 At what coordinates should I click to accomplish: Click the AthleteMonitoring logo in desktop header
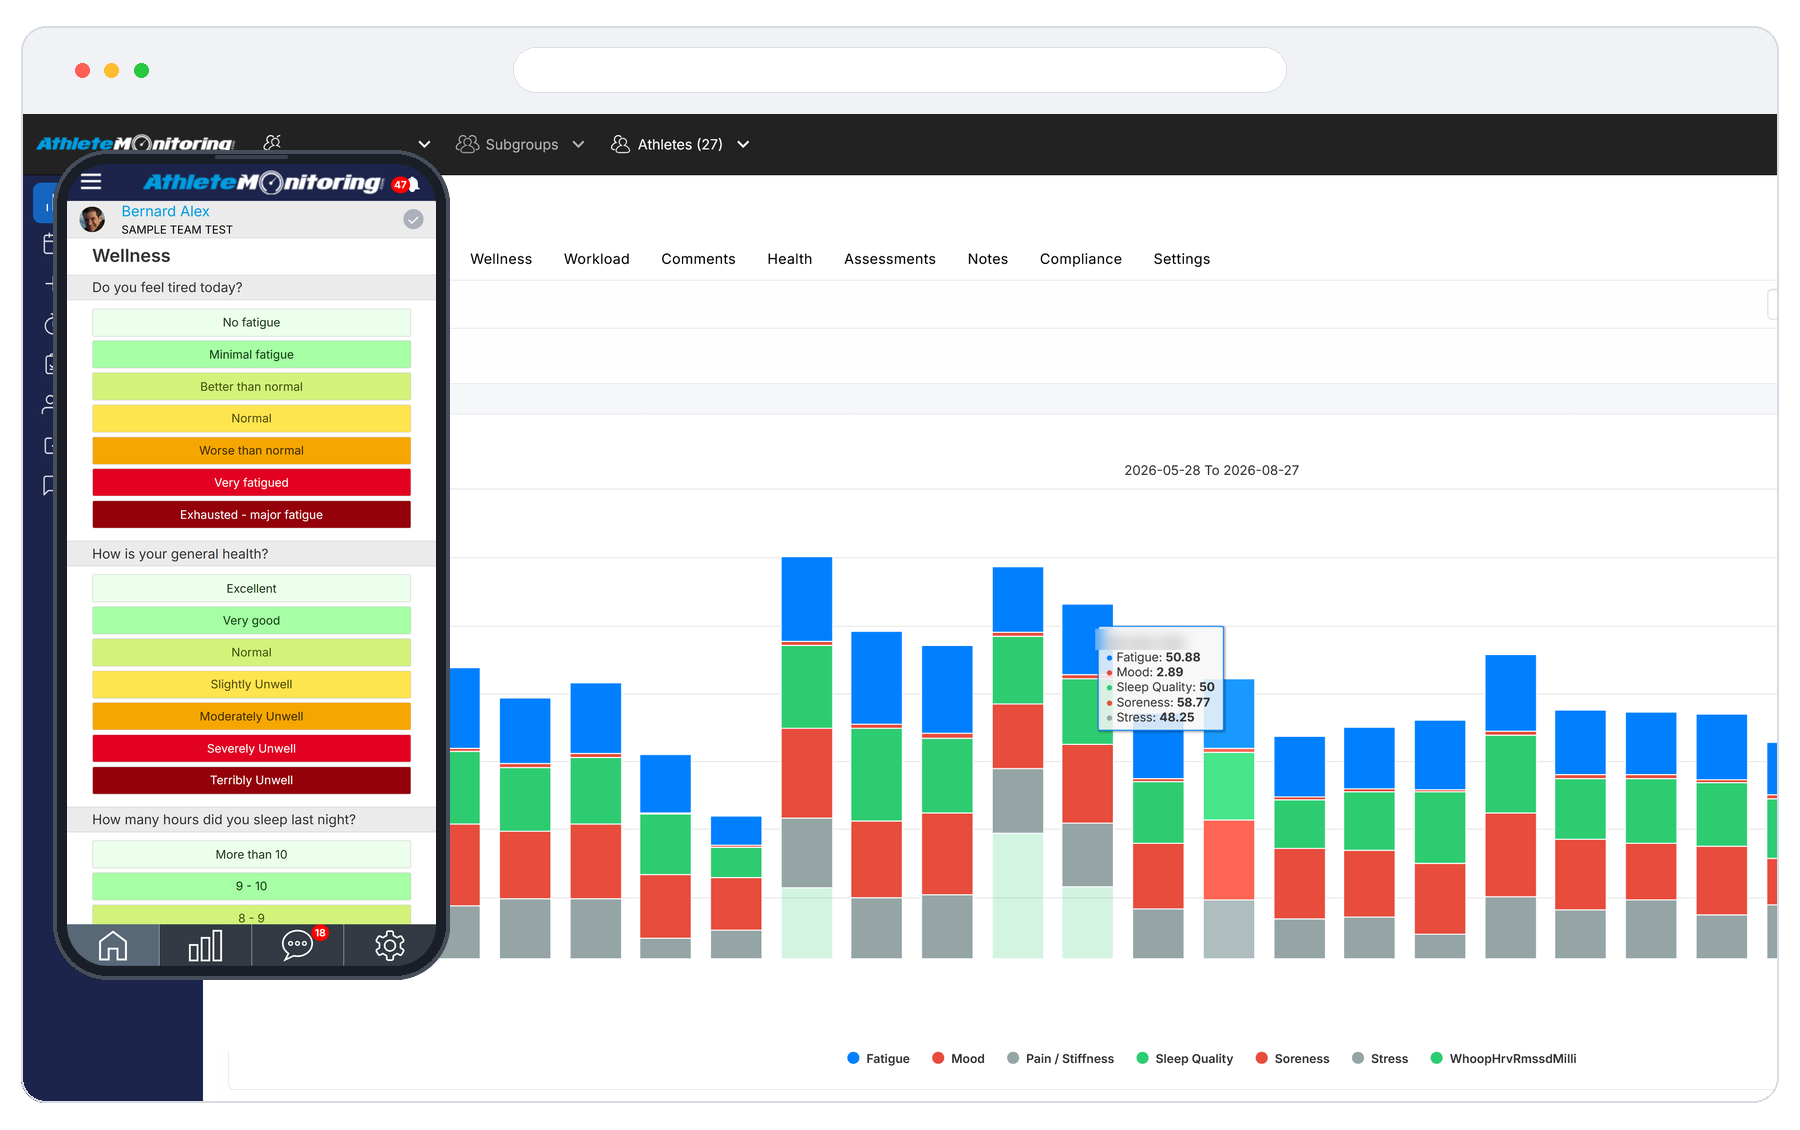tap(135, 143)
